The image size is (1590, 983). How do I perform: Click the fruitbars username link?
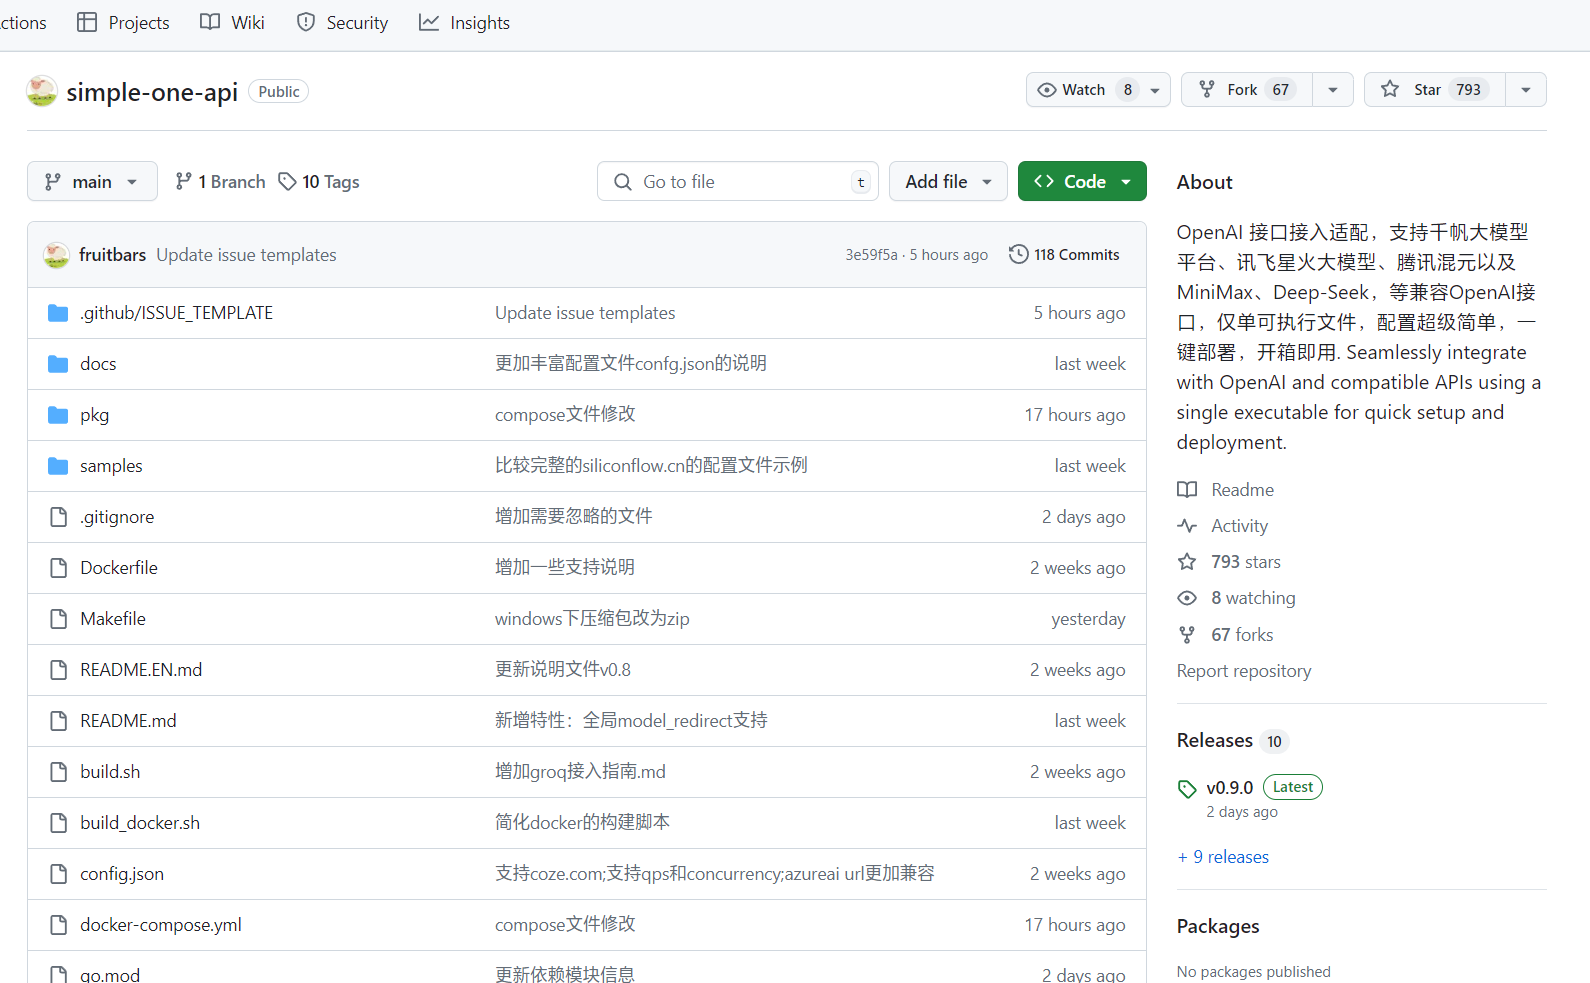tap(113, 255)
